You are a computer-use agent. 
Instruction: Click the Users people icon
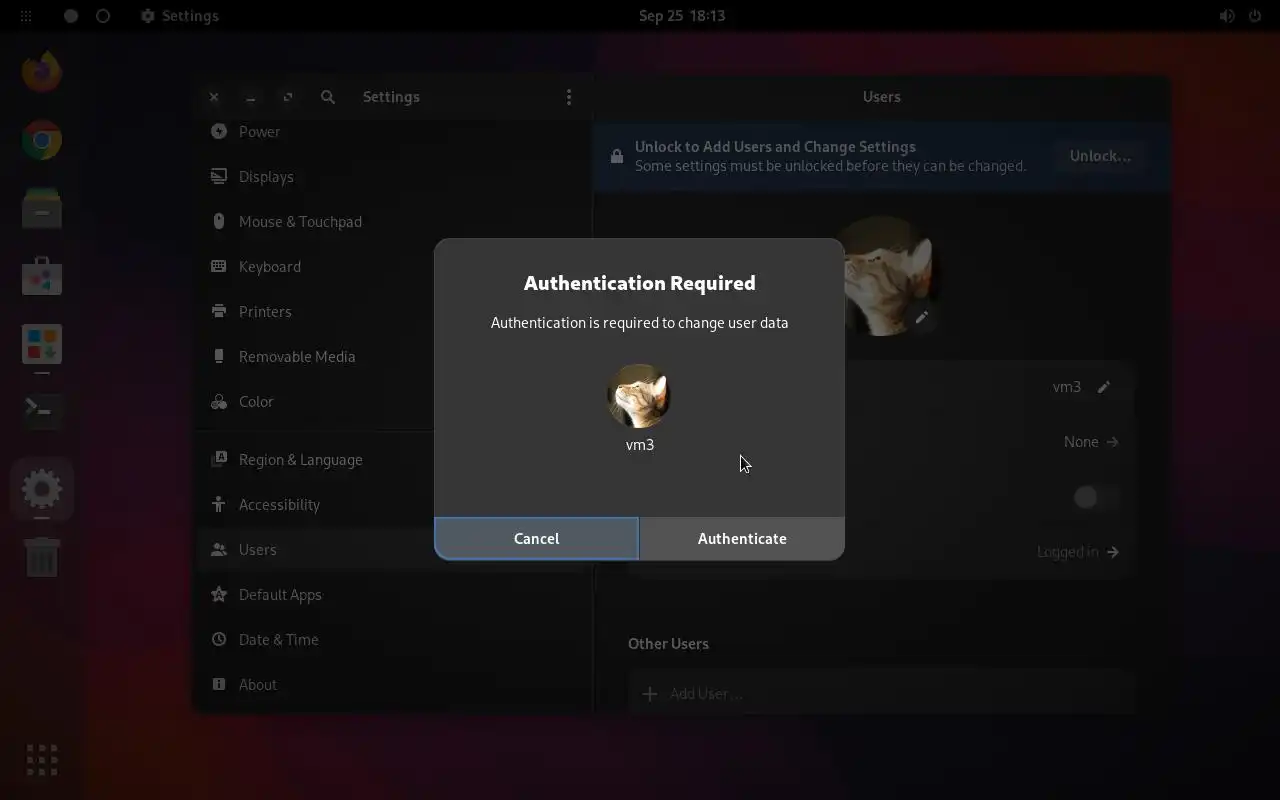pyautogui.click(x=218, y=550)
